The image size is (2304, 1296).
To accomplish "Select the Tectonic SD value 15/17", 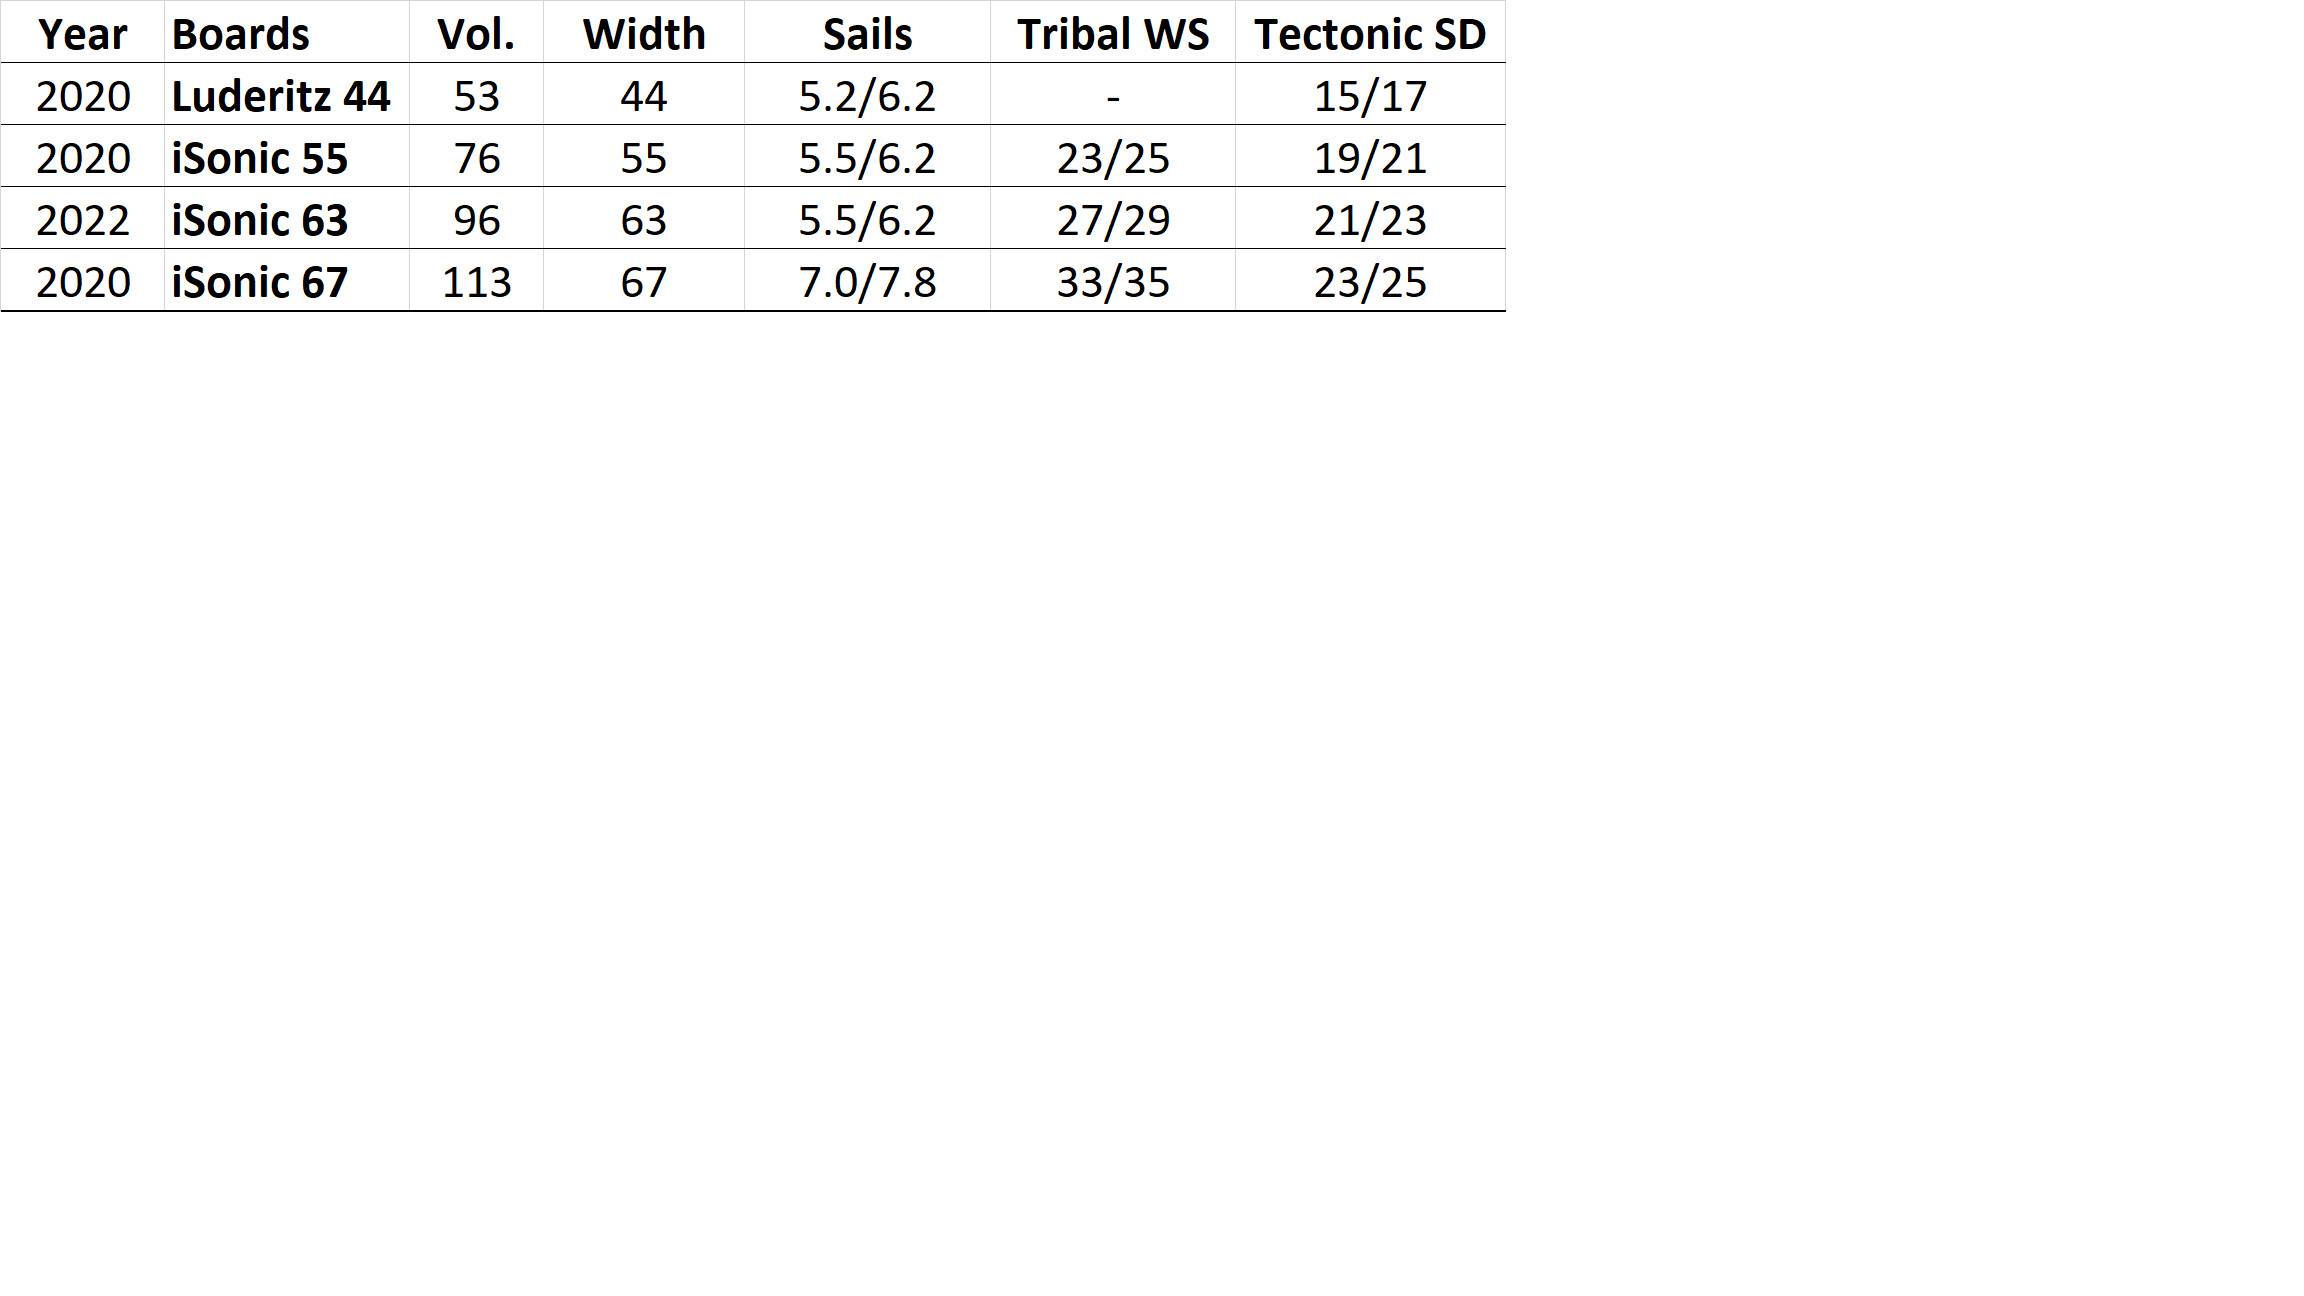I will pyautogui.click(x=1370, y=96).
